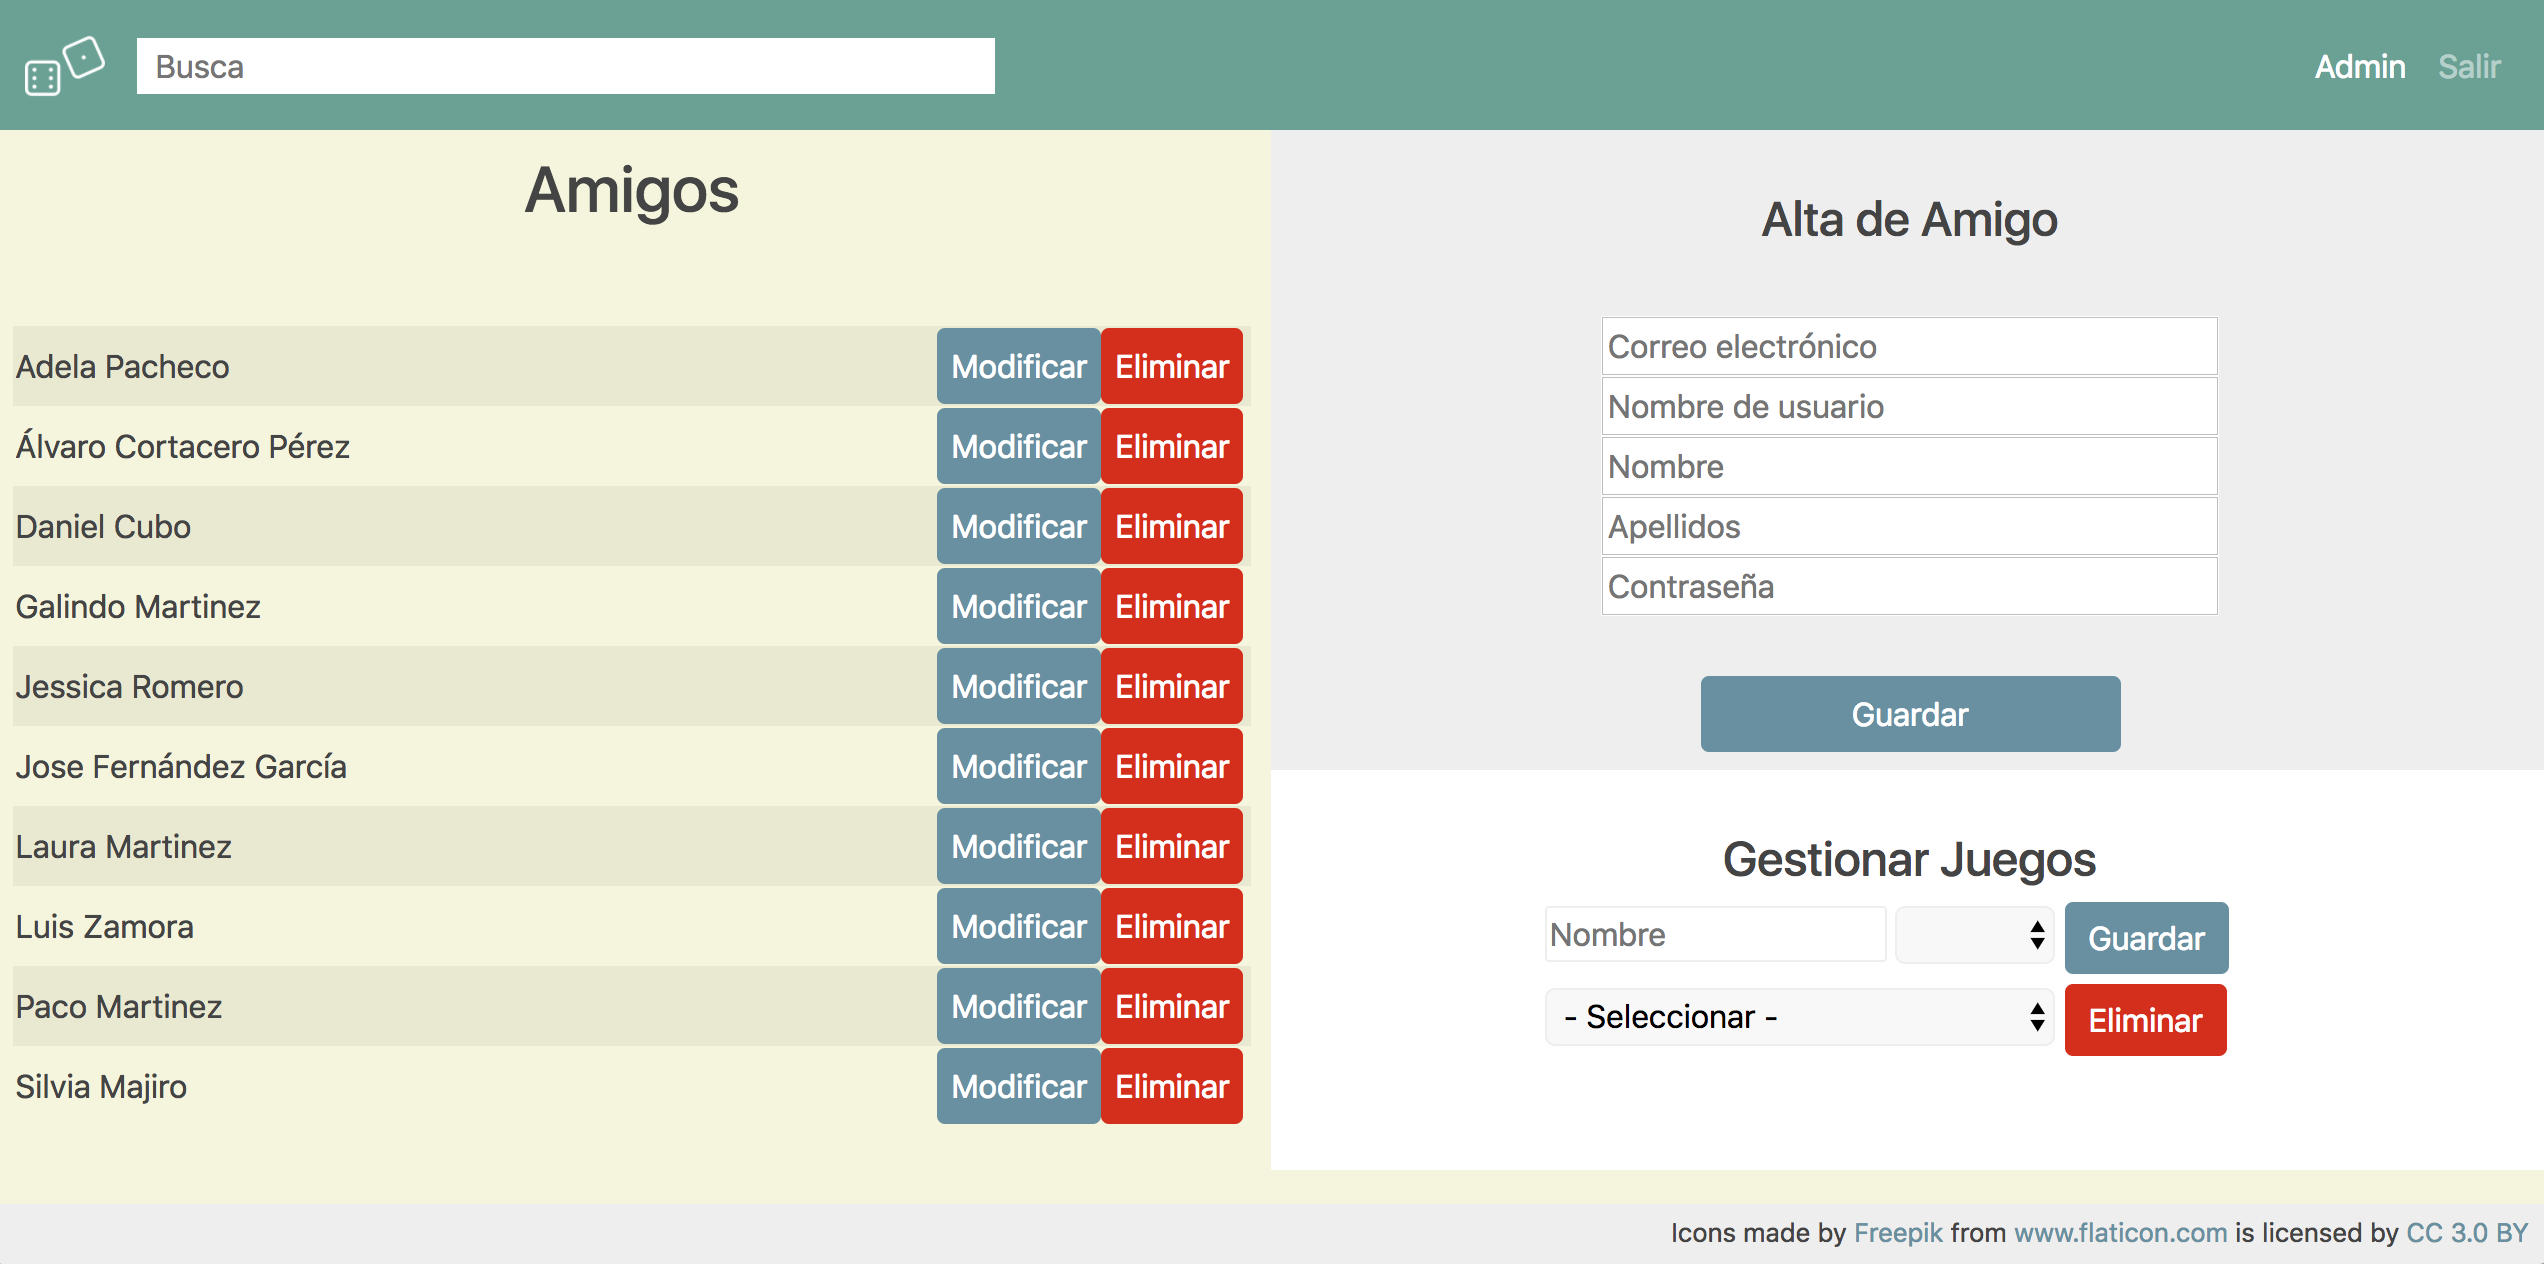Click Guardar in Gestionar Juegos
Viewport: 2544px width, 1264px height.
pos(2145,938)
